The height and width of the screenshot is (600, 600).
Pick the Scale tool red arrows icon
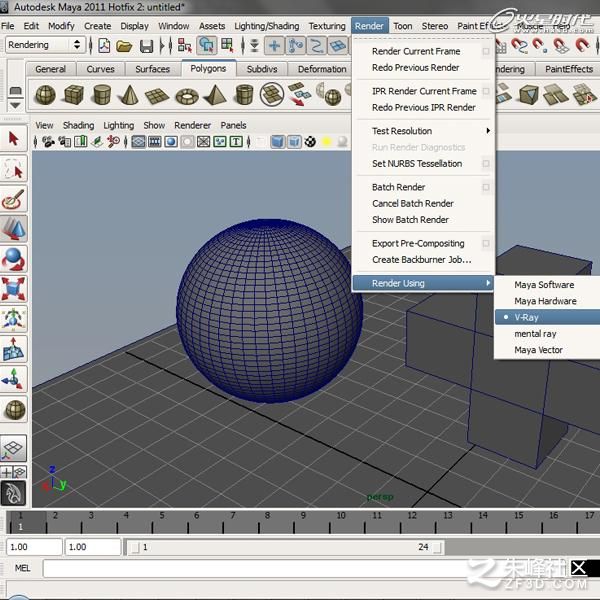[x=14, y=289]
